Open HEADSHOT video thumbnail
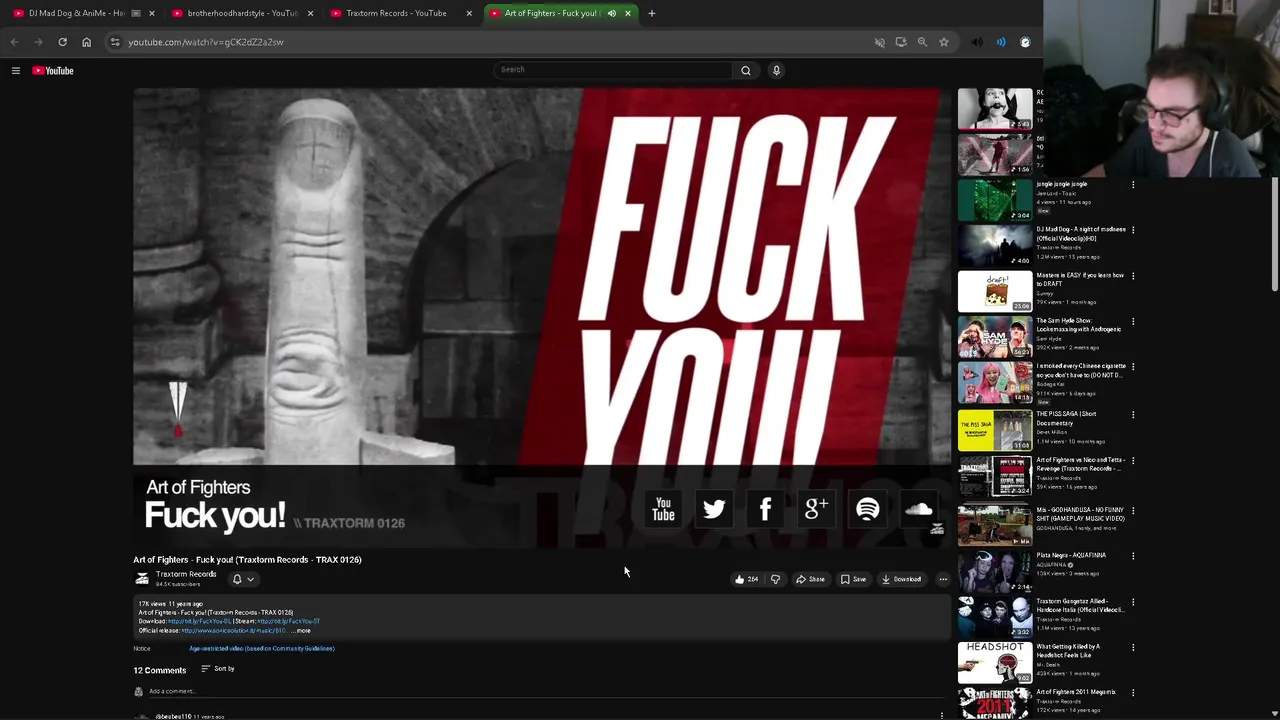Viewport: 1280px width, 720px height. [995, 662]
